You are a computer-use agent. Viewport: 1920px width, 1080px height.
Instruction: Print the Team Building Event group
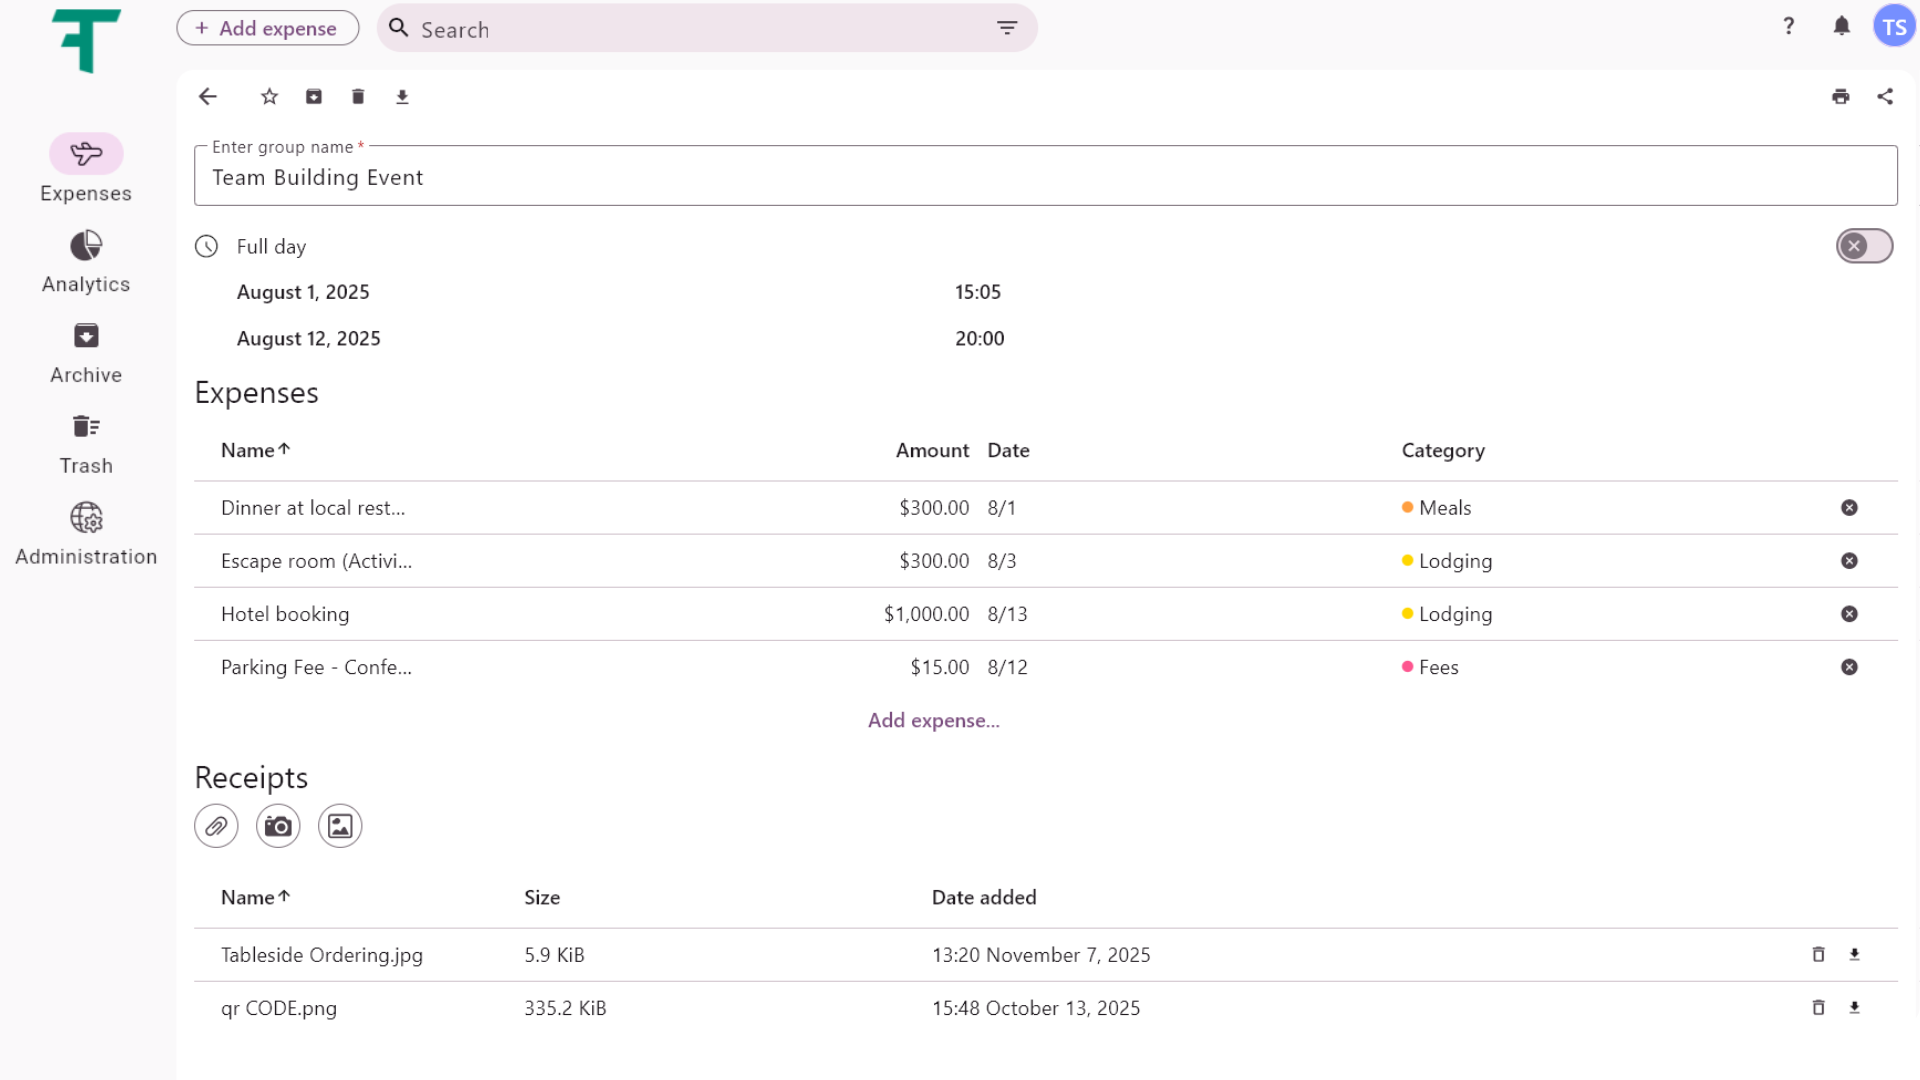tap(1840, 97)
